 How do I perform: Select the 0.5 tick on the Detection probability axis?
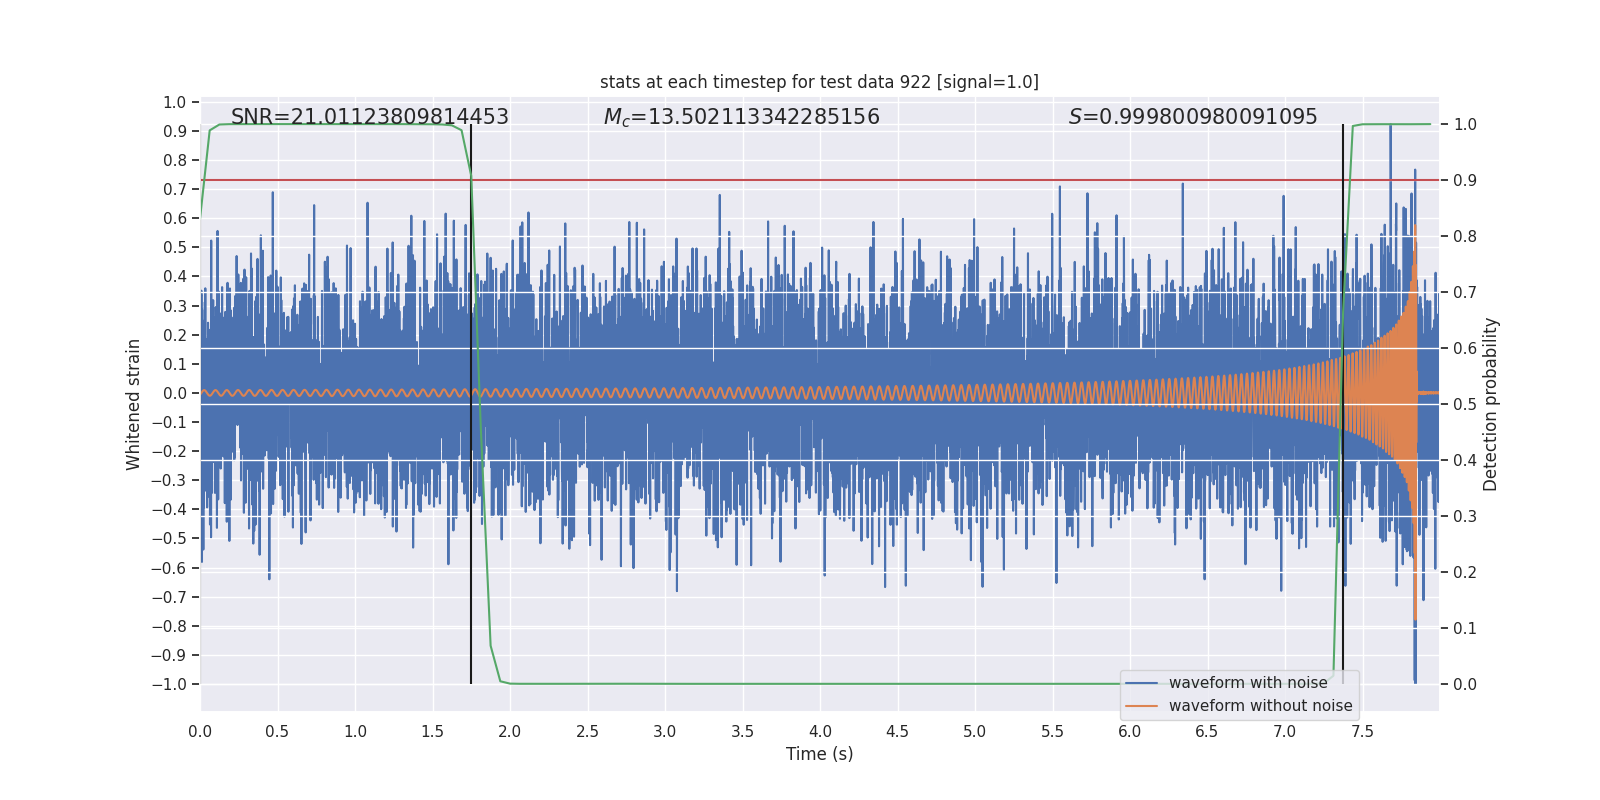(x=1465, y=405)
